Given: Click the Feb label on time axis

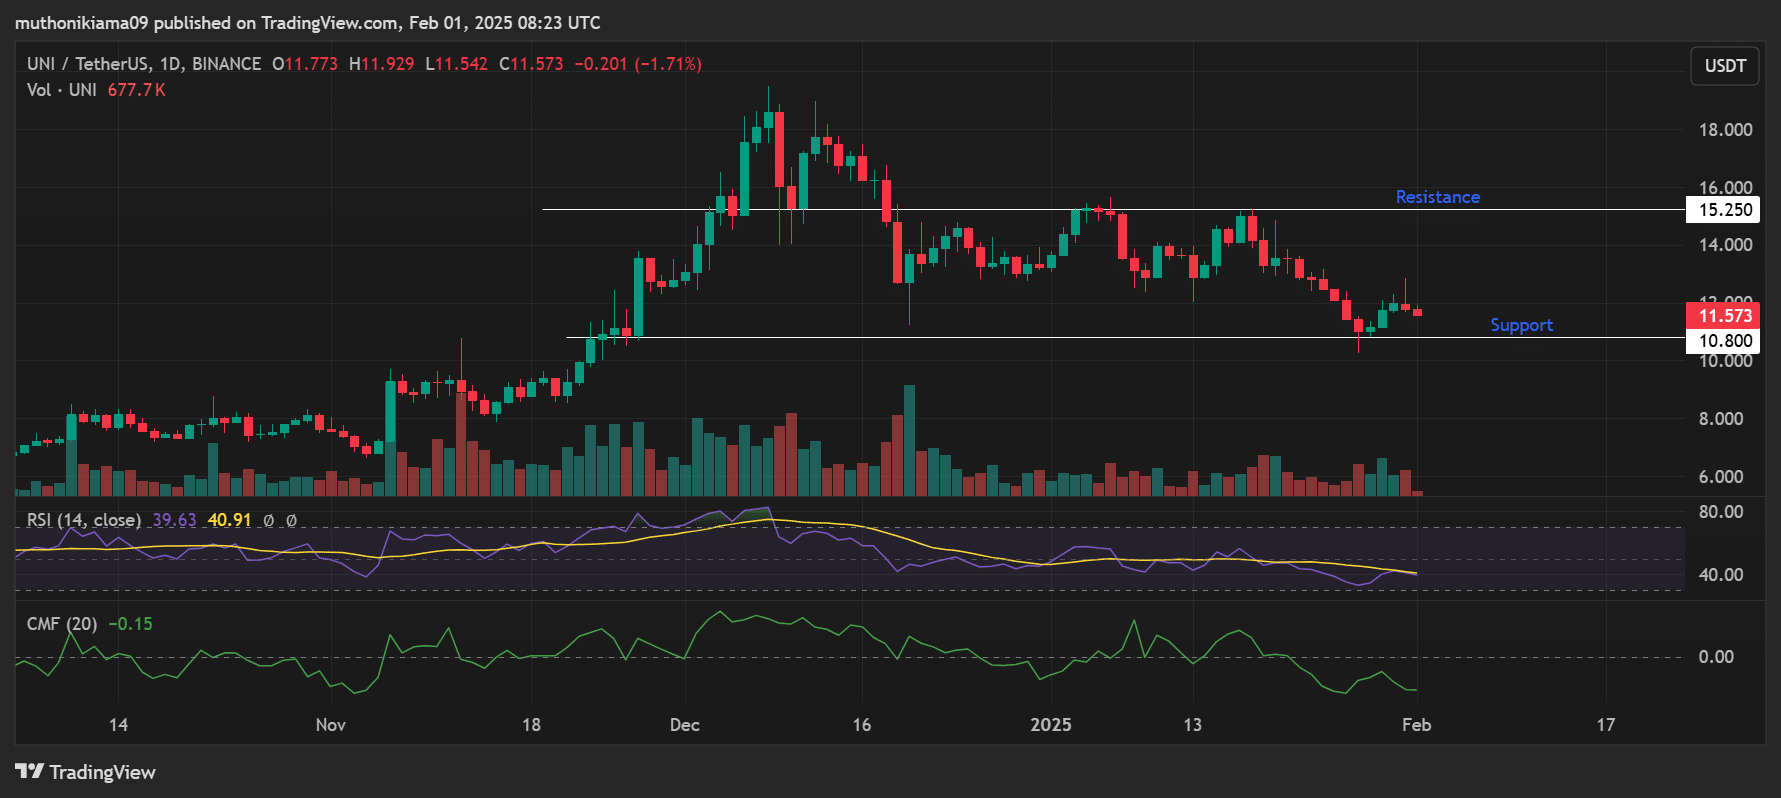Looking at the screenshot, I should coord(1416,725).
